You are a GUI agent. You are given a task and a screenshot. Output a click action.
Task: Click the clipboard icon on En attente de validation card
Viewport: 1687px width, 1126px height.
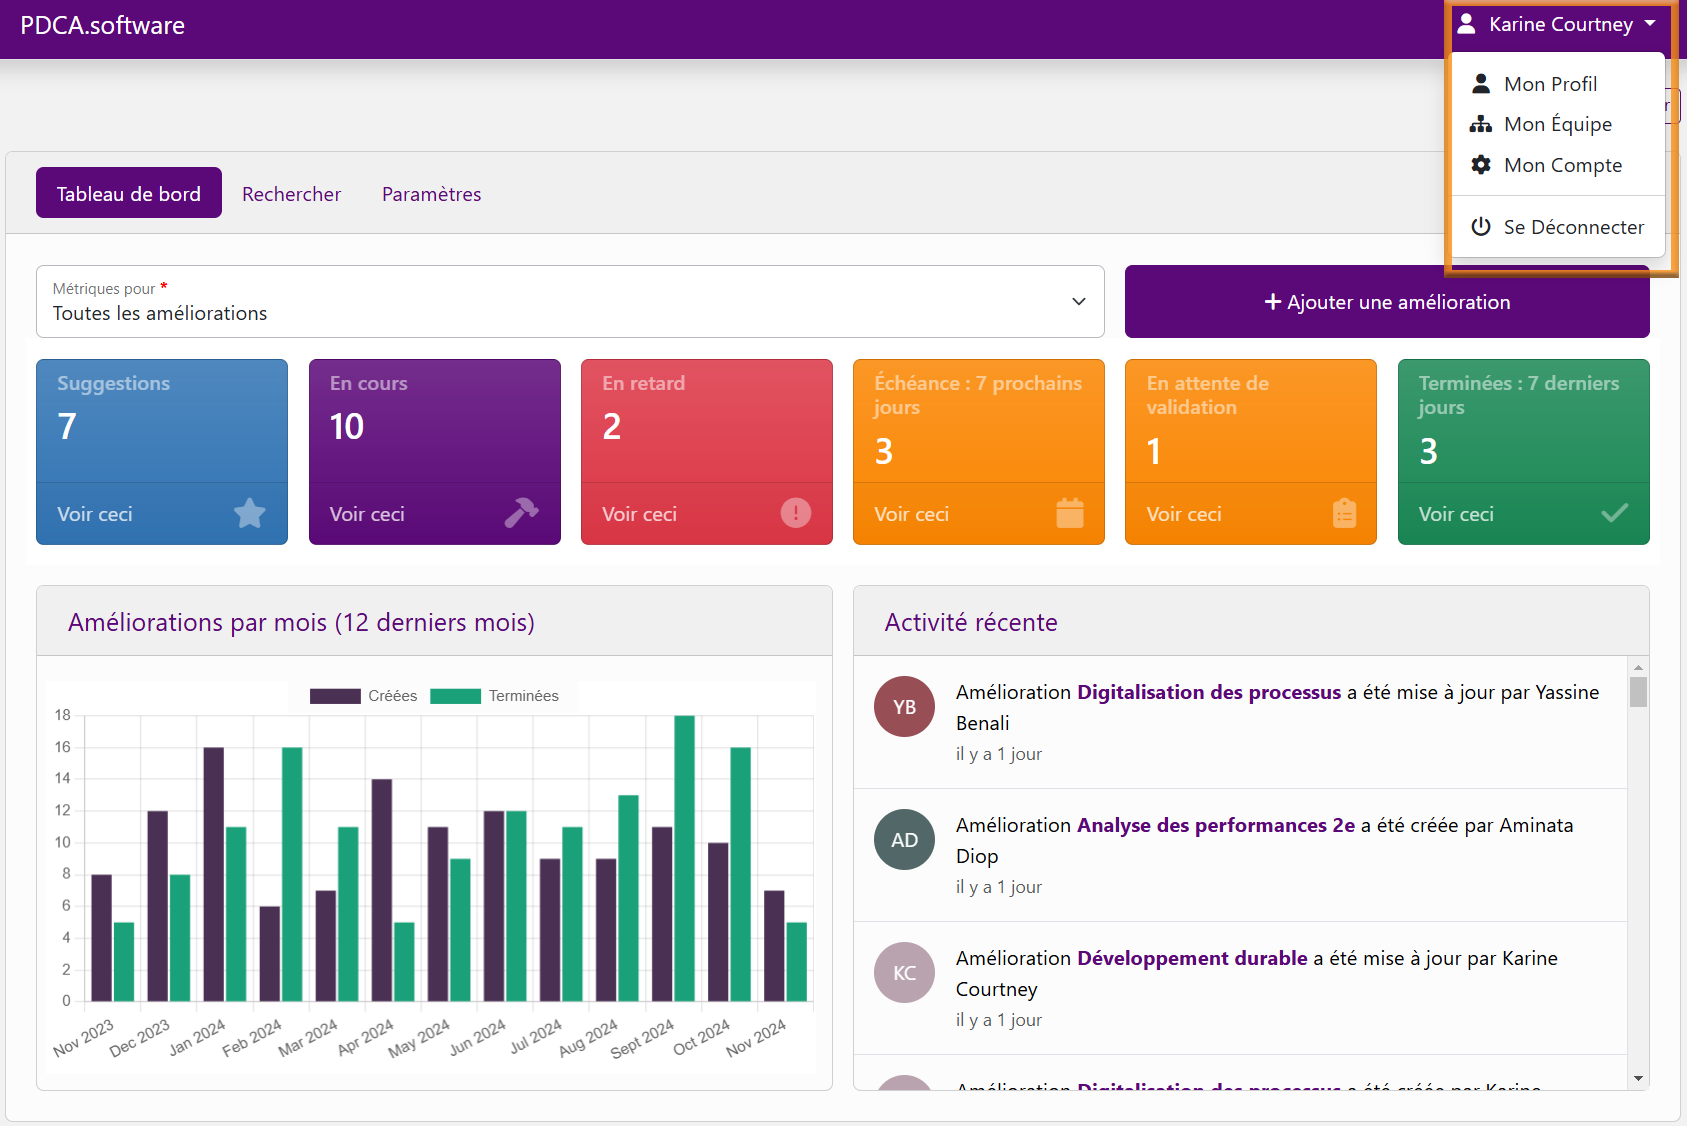click(x=1344, y=513)
